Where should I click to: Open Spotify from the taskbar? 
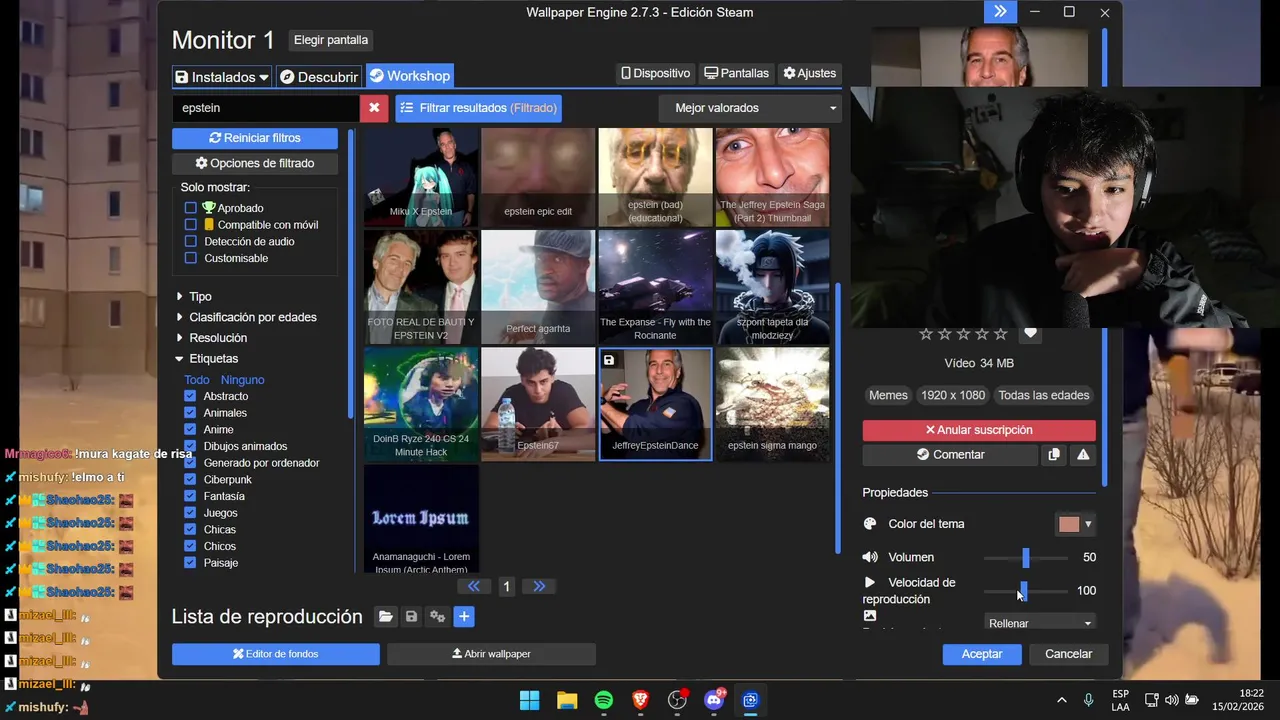point(604,700)
